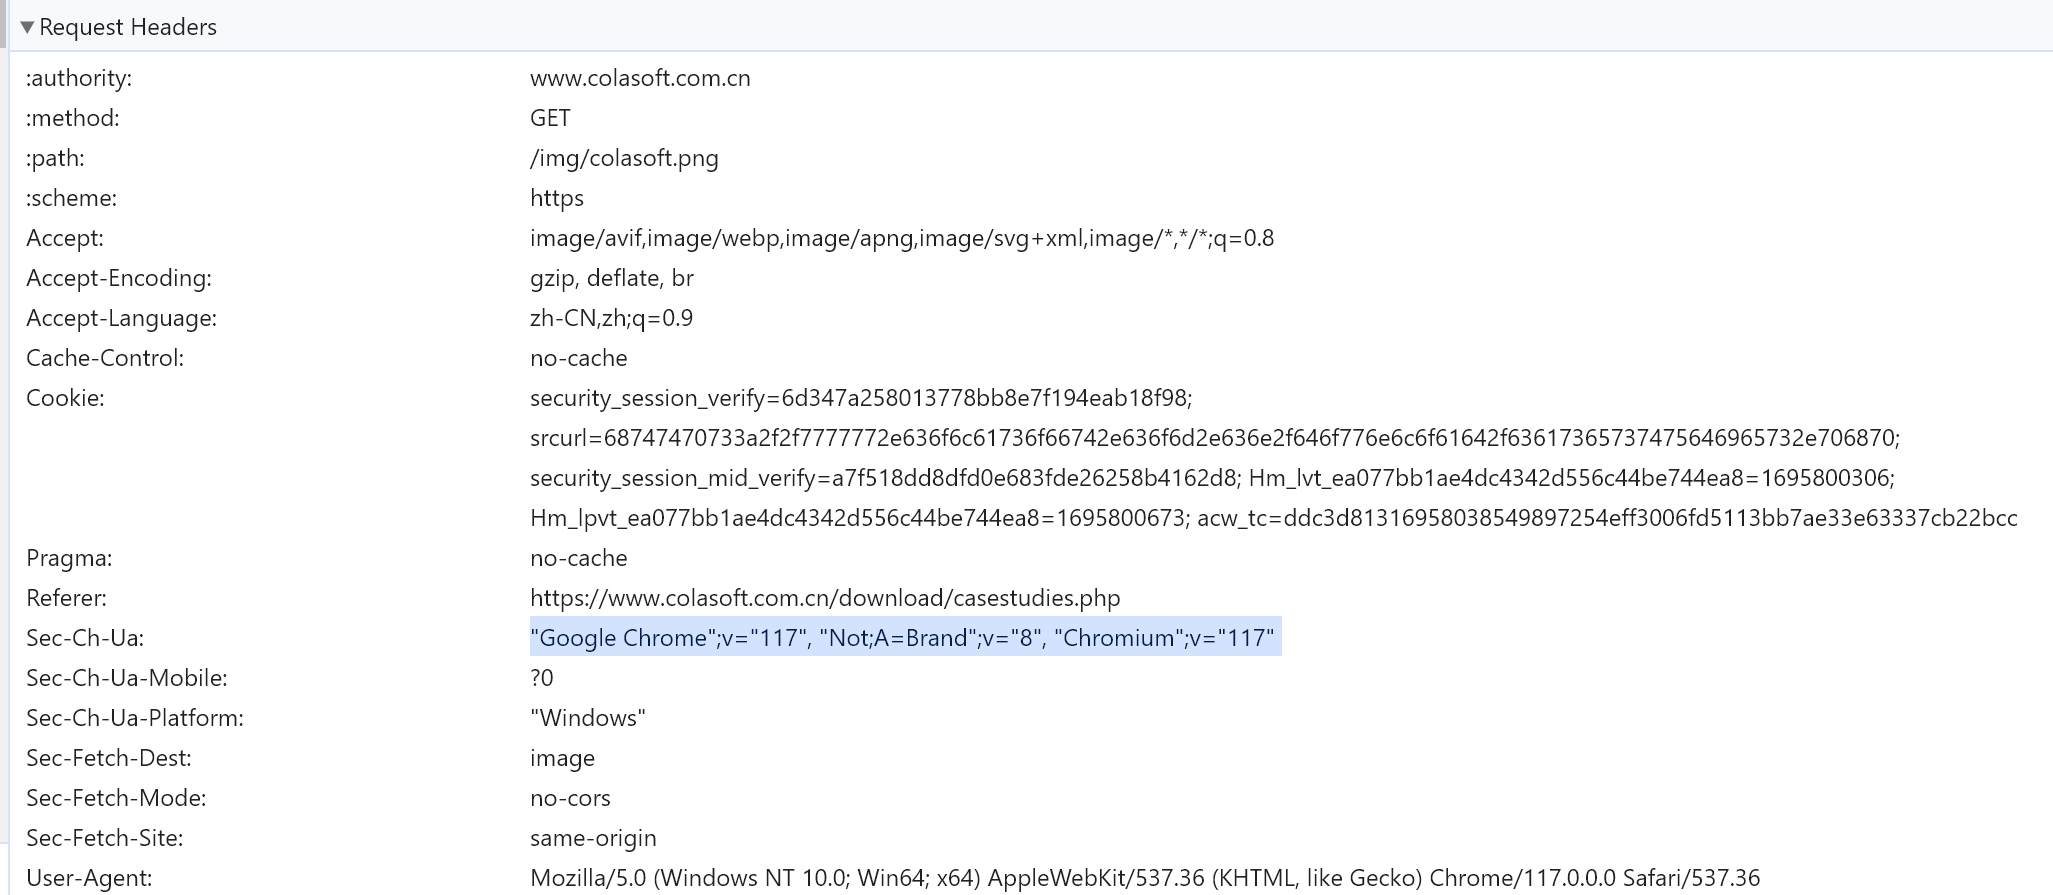
Task: Click the zh-CN Accept-Language value
Action: (x=611, y=318)
